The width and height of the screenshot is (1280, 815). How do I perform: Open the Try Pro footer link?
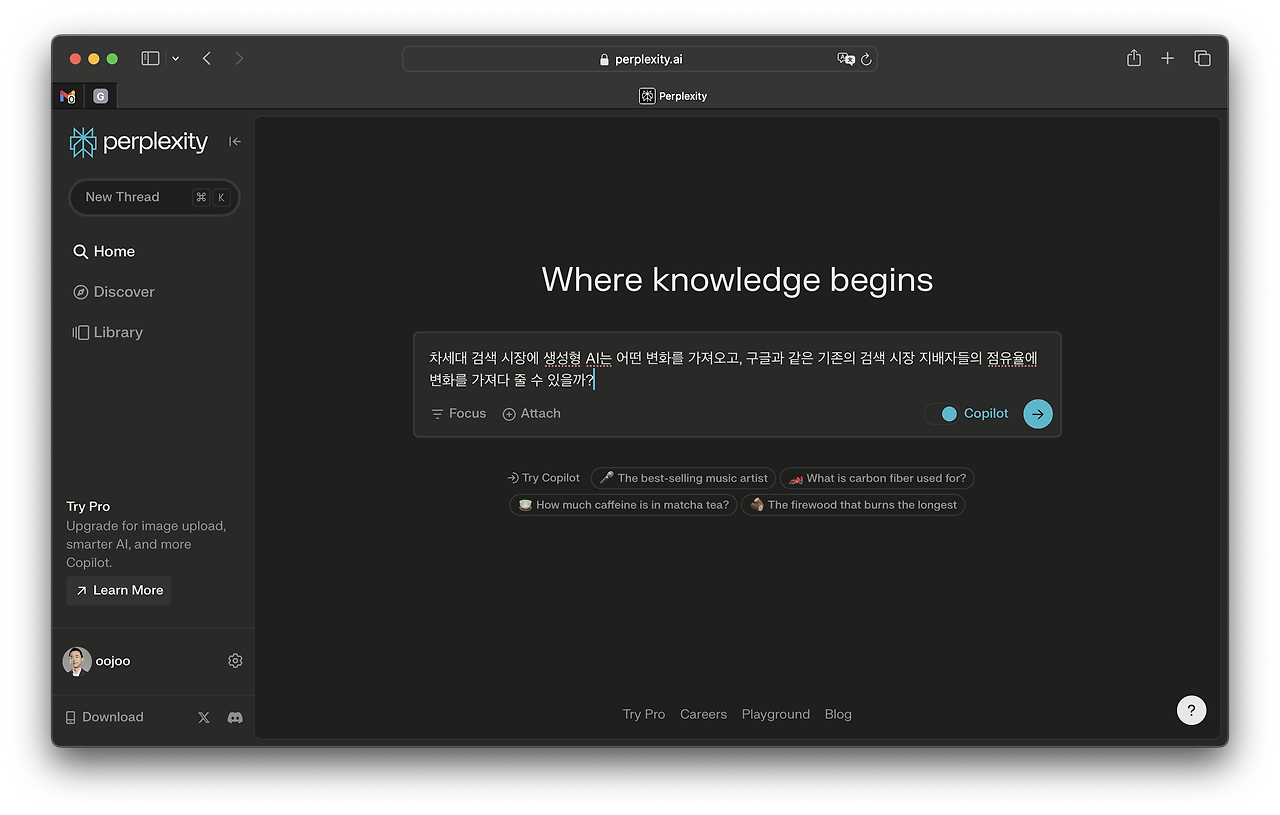(x=644, y=714)
